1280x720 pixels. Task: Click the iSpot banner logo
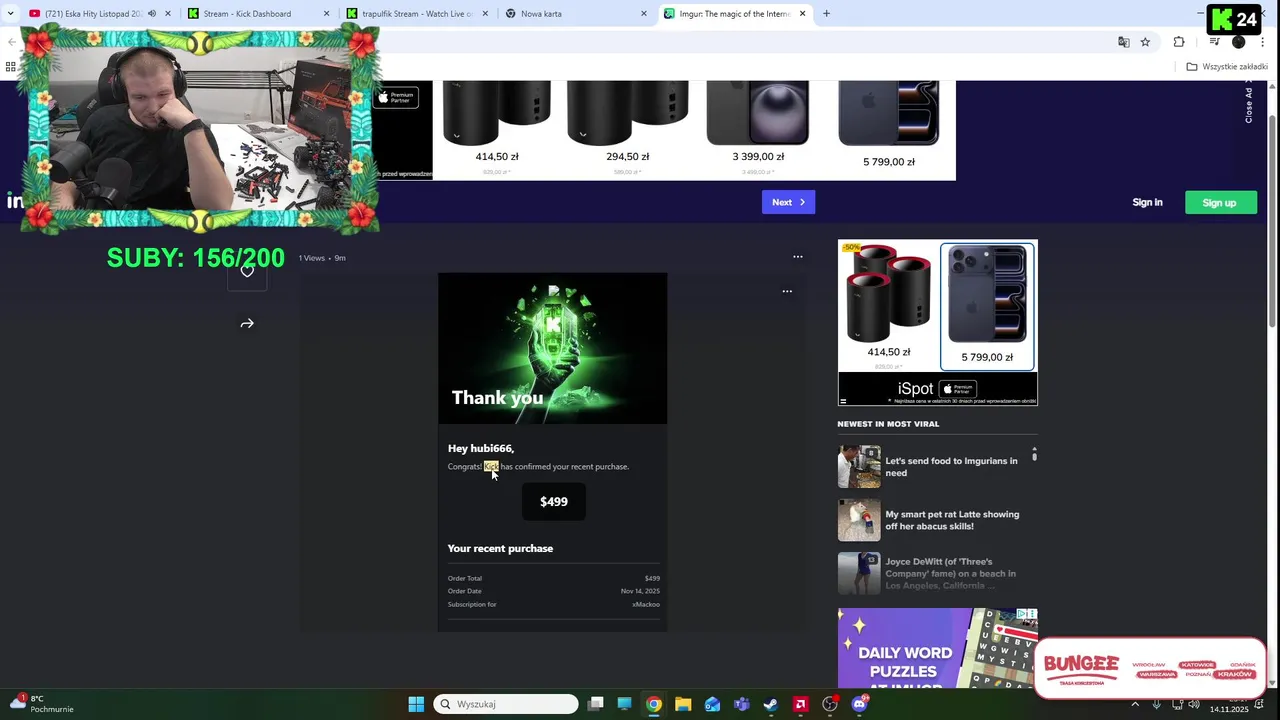(938, 388)
